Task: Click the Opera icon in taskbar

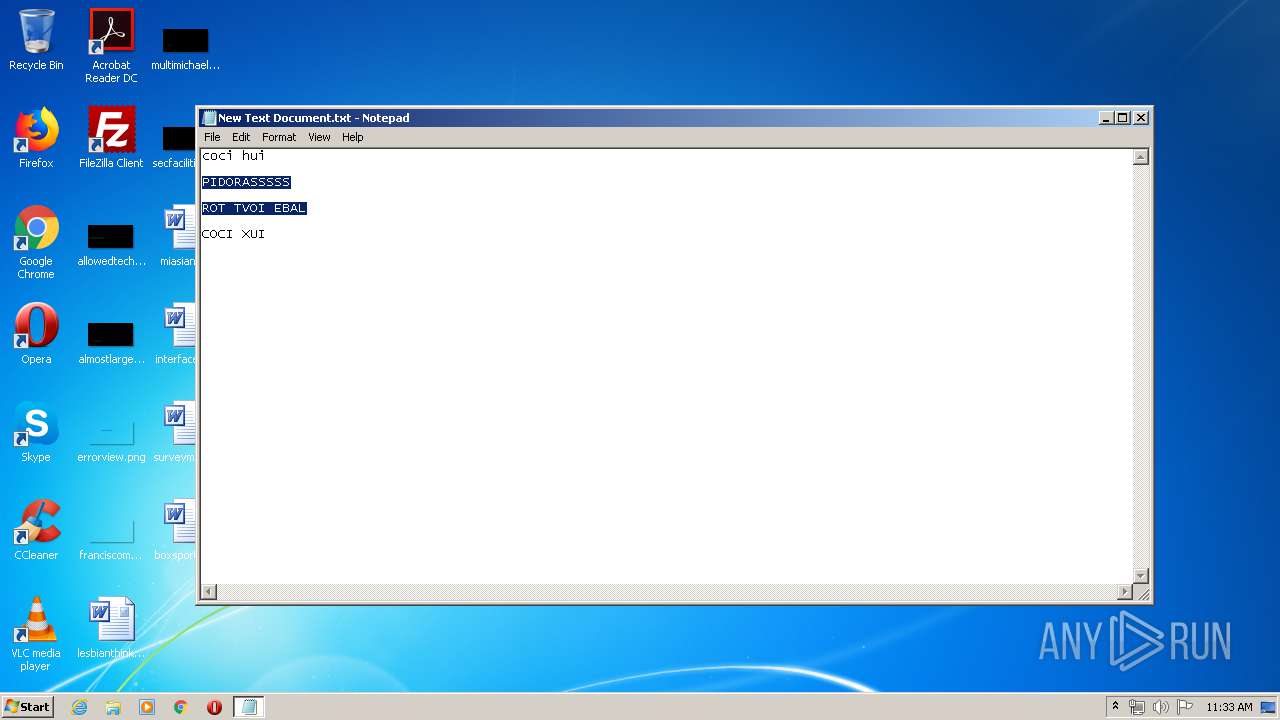Action: [x=214, y=707]
